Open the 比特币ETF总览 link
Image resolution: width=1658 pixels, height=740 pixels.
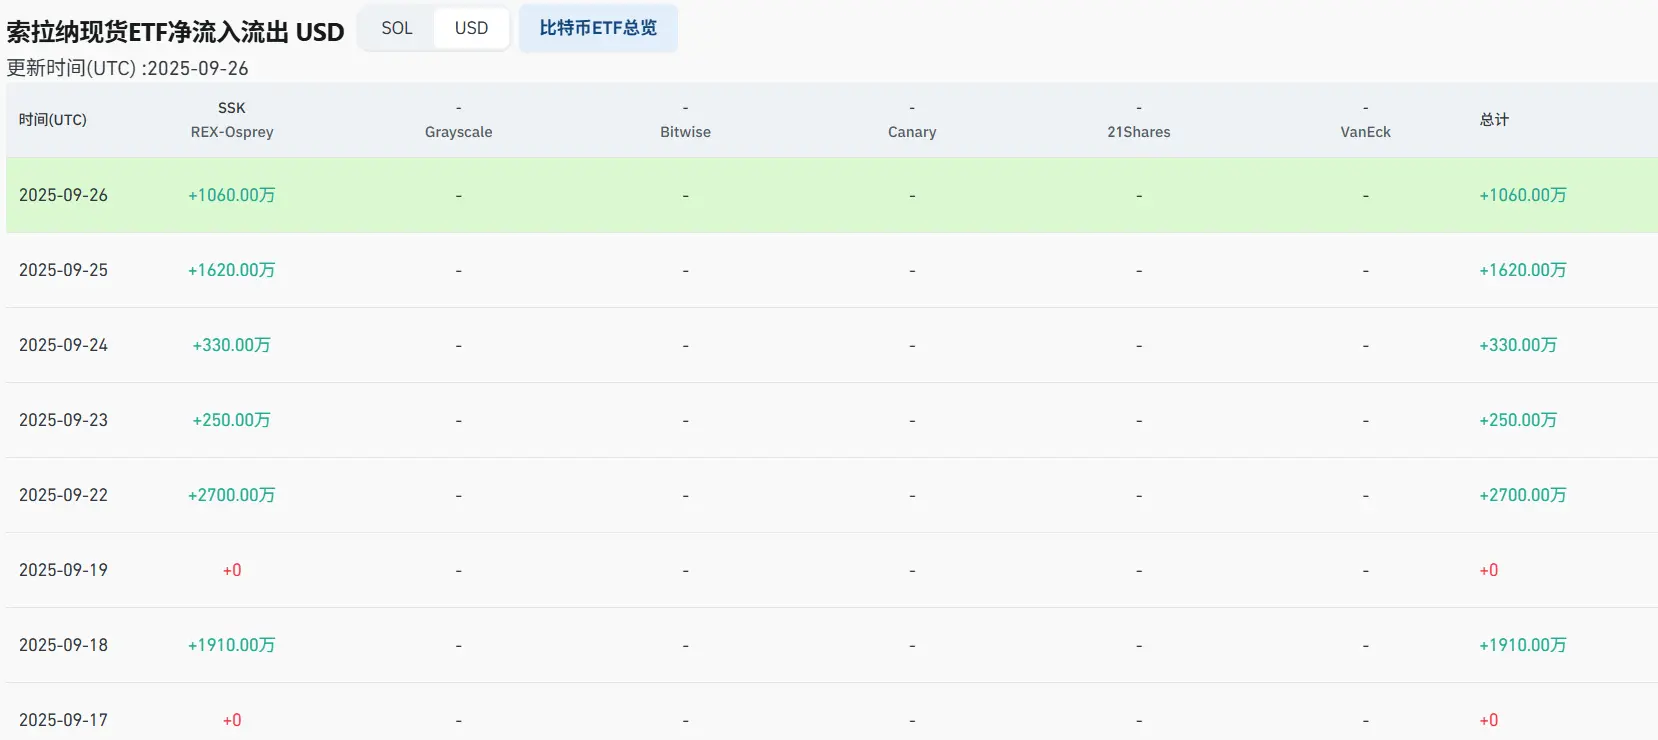598,28
